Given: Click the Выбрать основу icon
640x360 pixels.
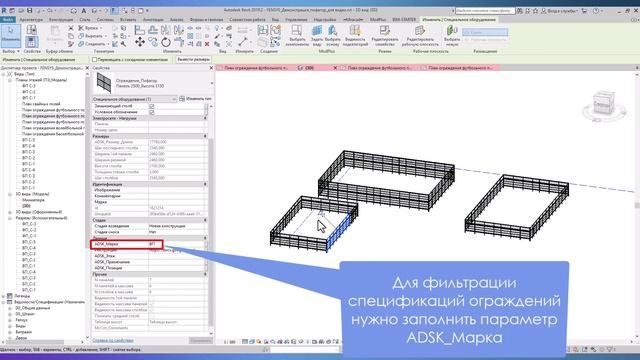Looking at the screenshot, I should 333,36.
